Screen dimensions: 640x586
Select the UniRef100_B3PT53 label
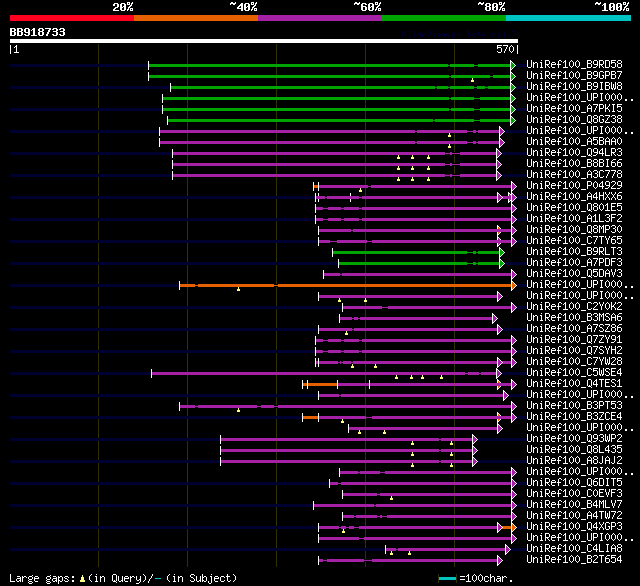pos(574,406)
